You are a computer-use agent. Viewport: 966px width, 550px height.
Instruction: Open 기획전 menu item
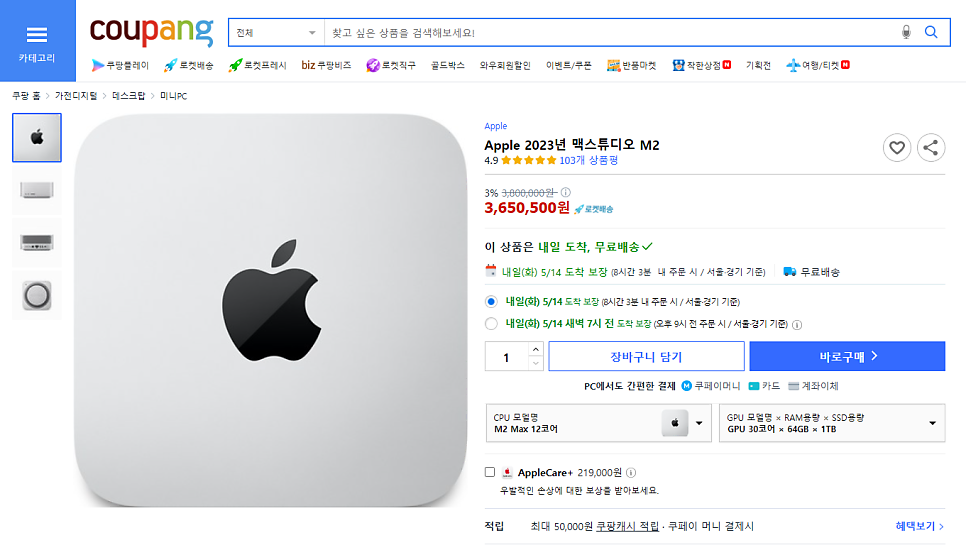(758, 65)
